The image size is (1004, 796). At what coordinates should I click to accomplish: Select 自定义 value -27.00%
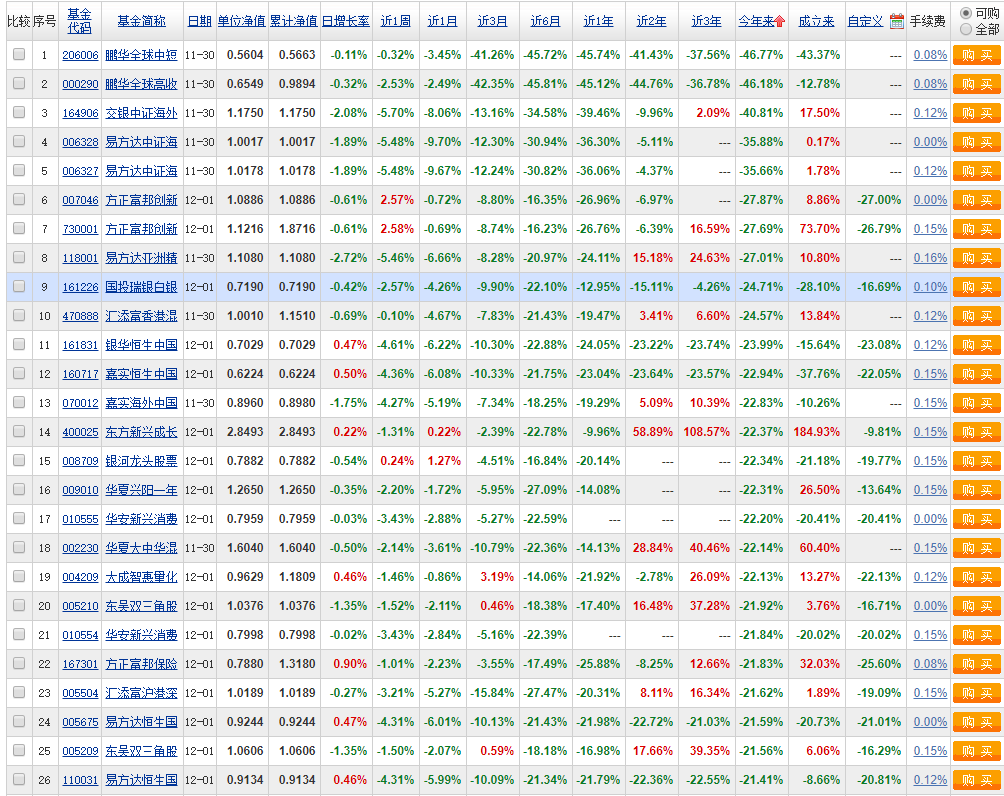pos(879,200)
